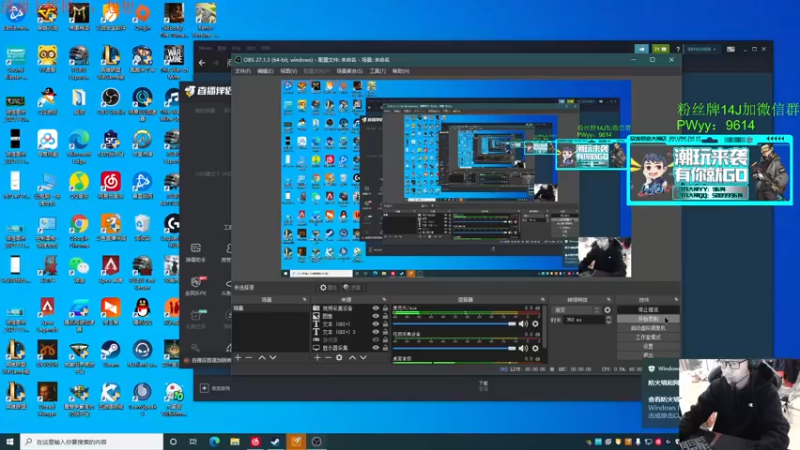Move source down in Sources panel
This screenshot has height=450, width=800.
363,358
